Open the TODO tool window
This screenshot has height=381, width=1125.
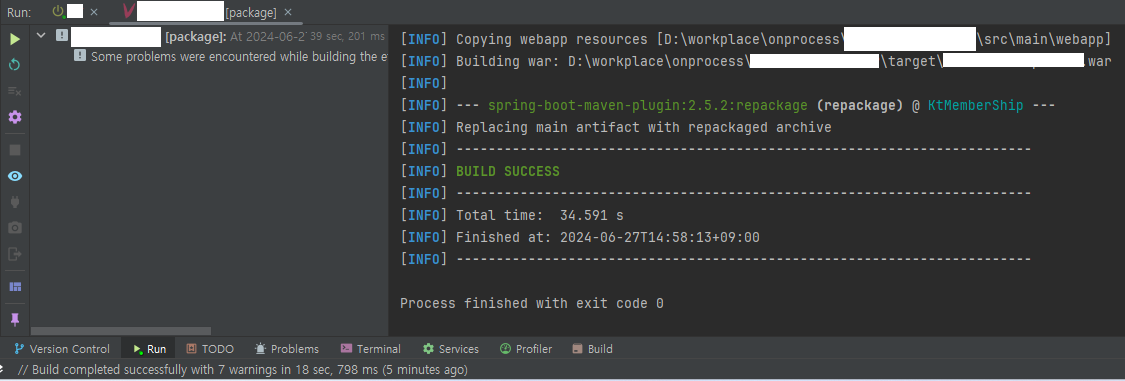tap(210, 349)
